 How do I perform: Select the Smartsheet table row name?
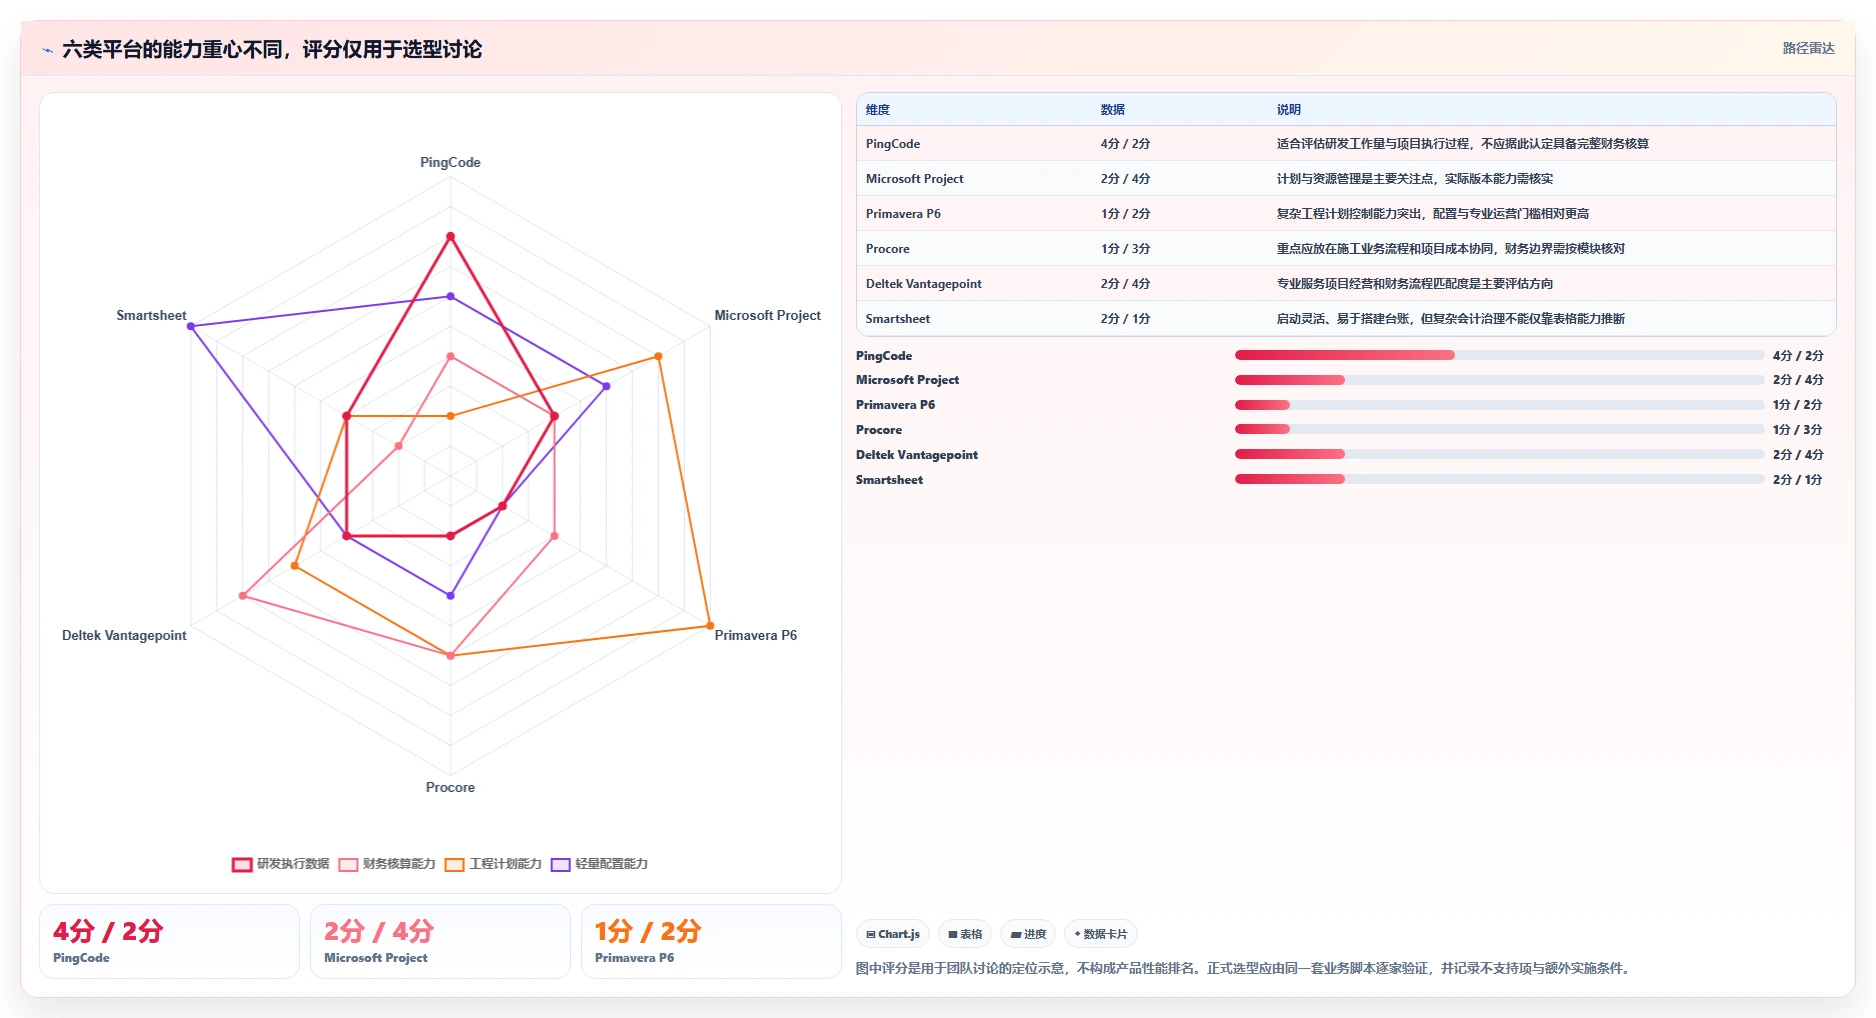(x=898, y=319)
